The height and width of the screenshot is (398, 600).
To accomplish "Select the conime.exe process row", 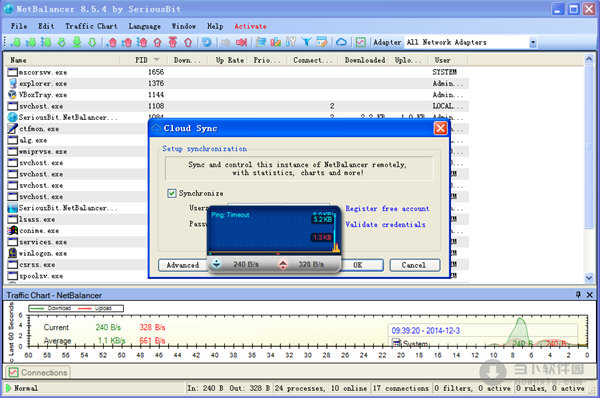I will pos(77,230).
